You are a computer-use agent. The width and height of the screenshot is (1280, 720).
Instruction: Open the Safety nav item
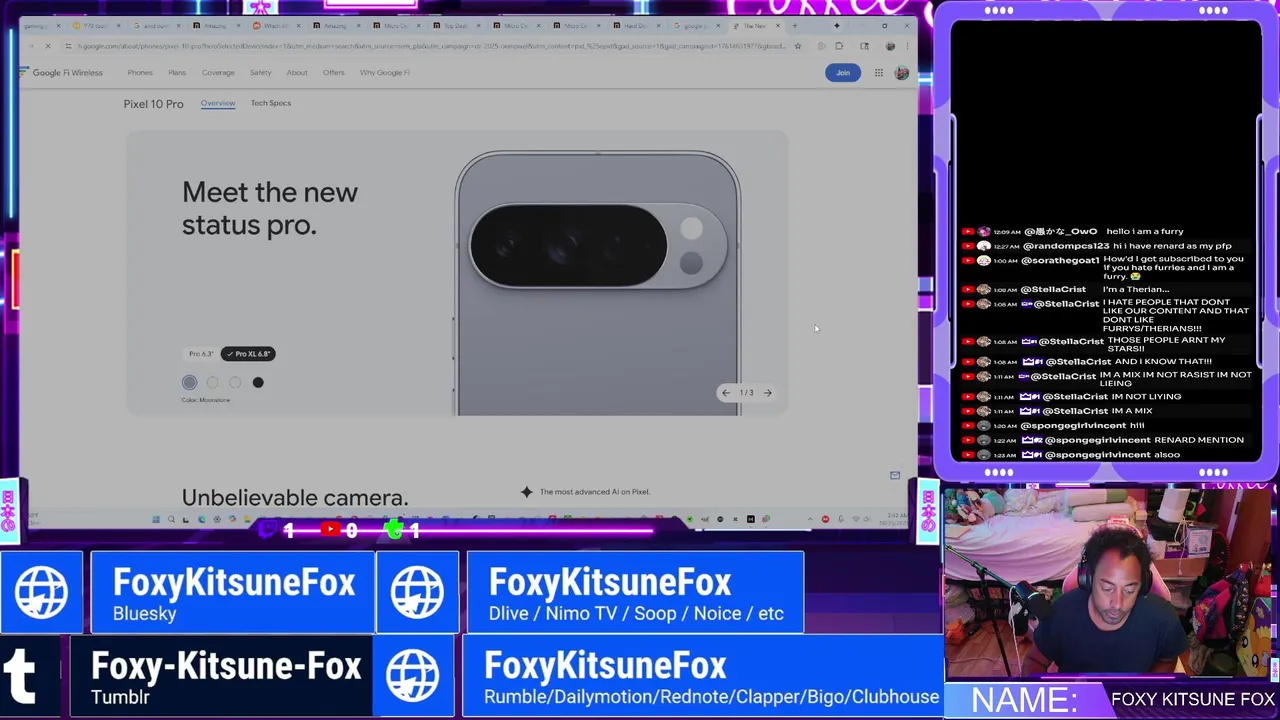point(260,72)
